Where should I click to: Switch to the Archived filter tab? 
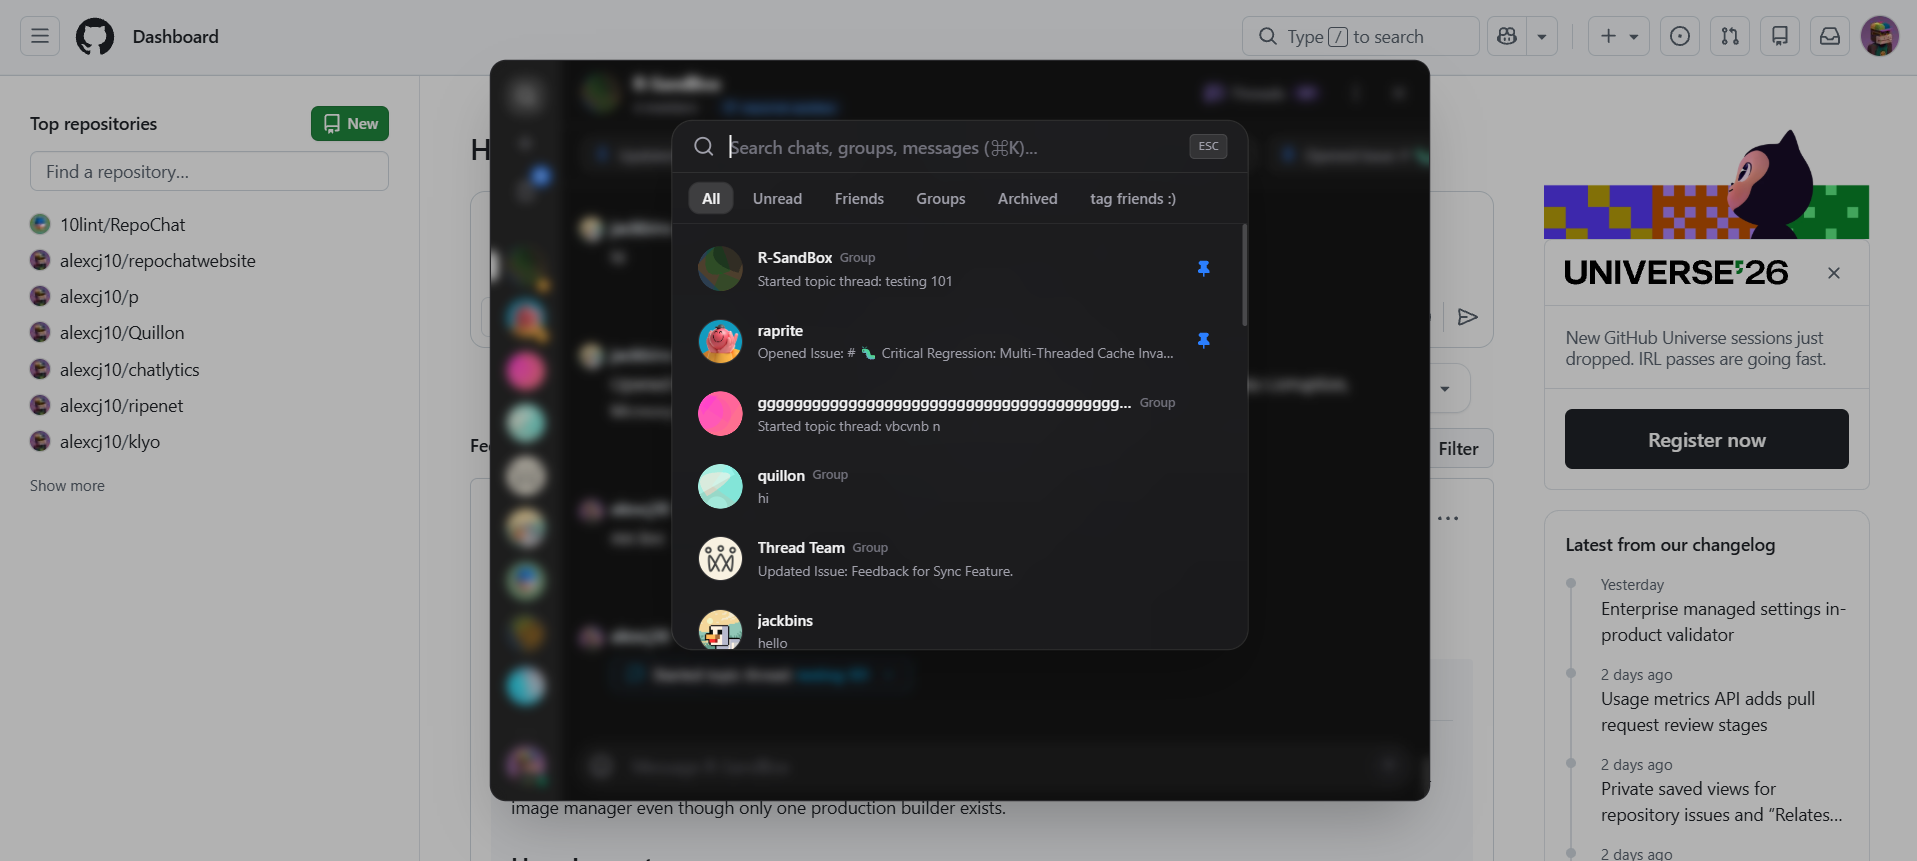click(1027, 199)
